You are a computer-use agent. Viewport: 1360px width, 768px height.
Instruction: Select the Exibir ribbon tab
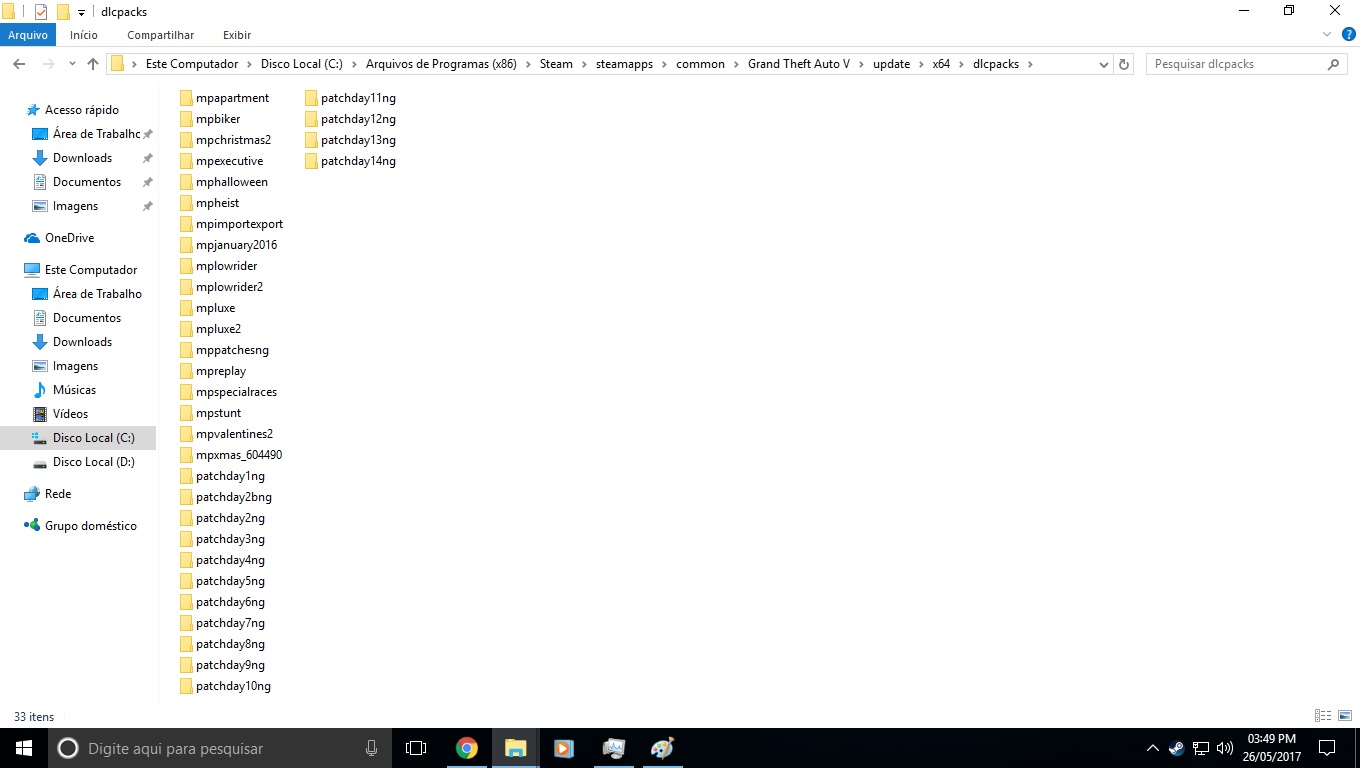237,35
